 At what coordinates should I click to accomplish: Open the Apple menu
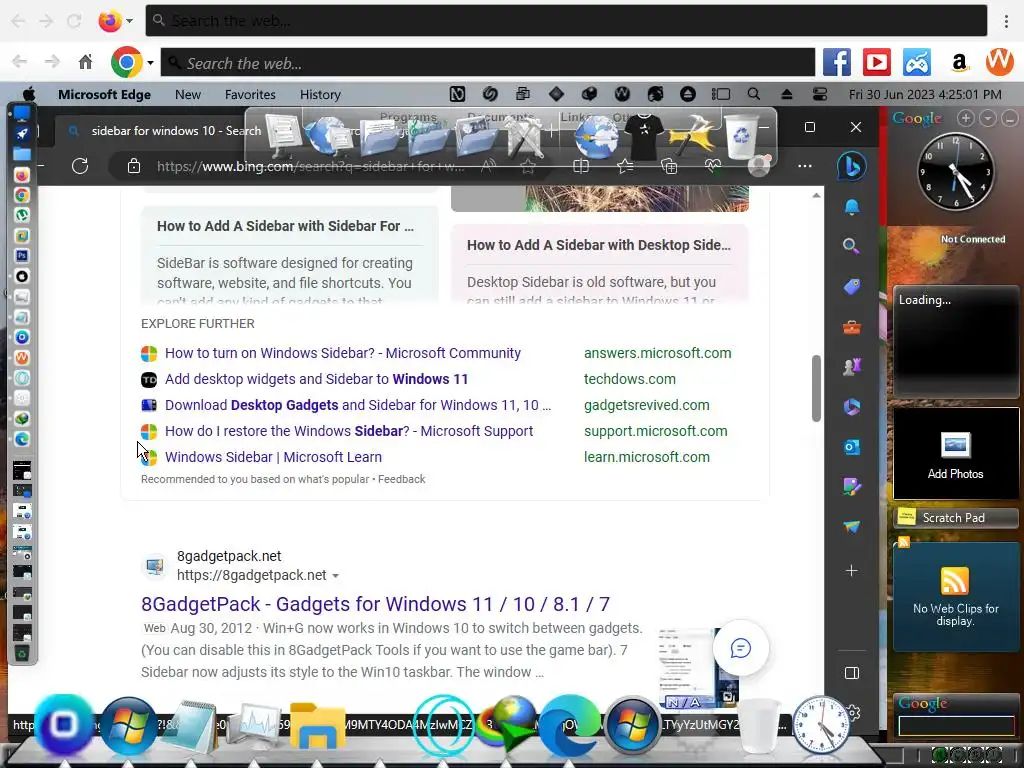click(x=29, y=94)
